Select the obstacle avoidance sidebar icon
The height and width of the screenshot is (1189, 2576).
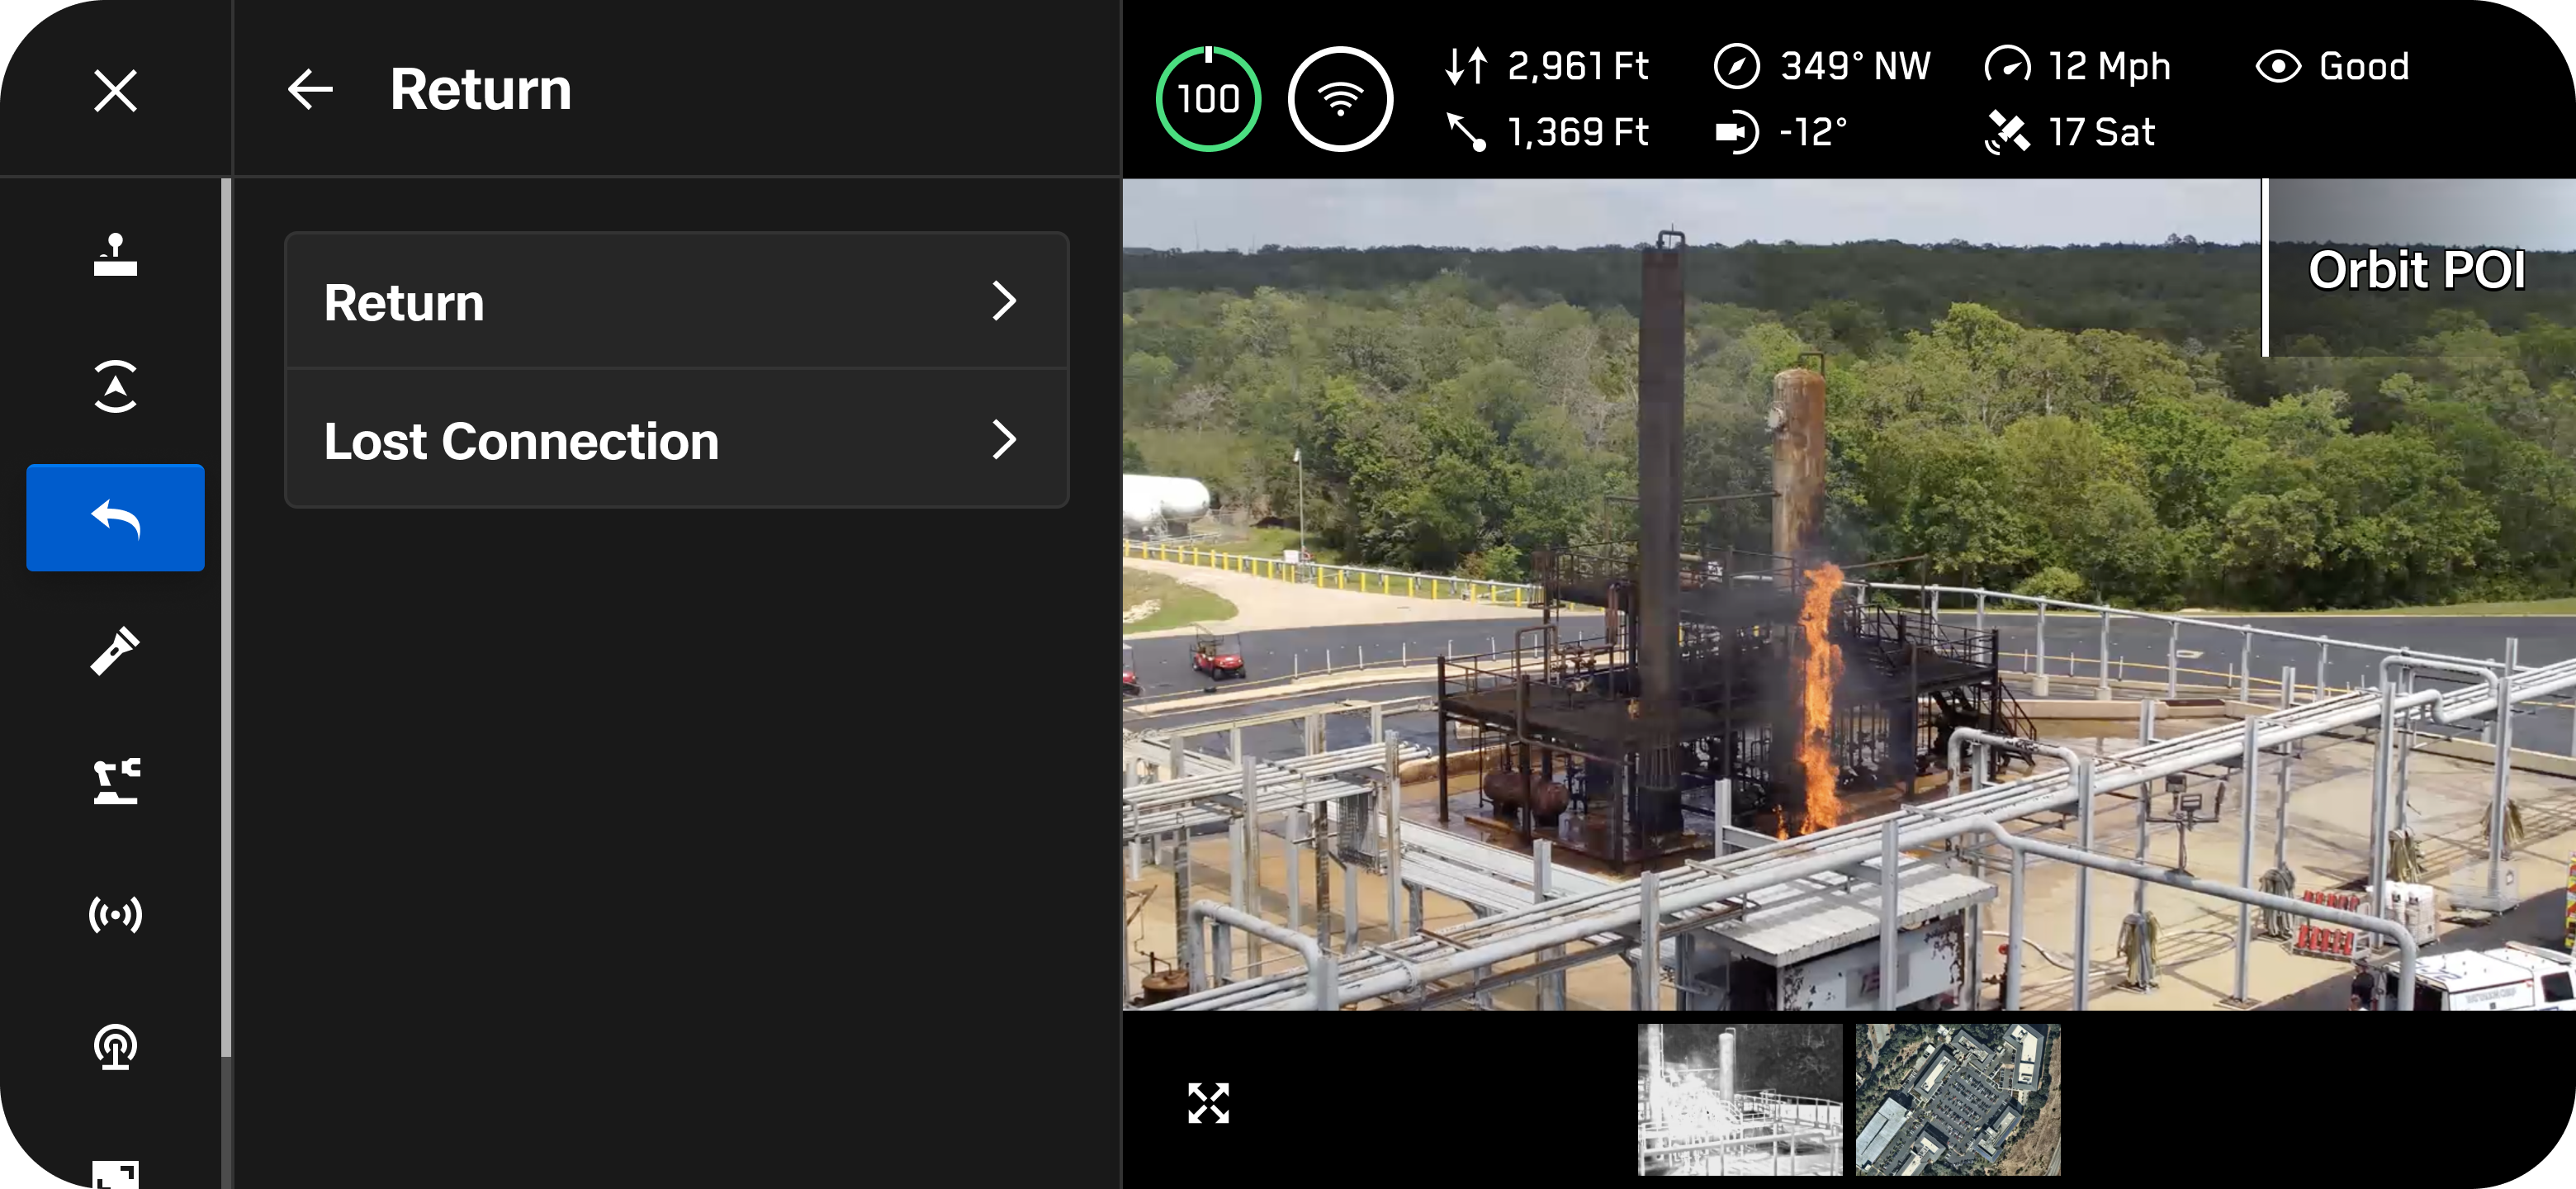point(115,386)
